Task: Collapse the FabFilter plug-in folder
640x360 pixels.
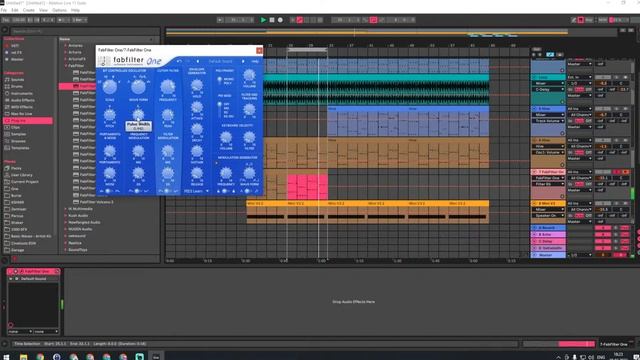Action: coord(65,66)
